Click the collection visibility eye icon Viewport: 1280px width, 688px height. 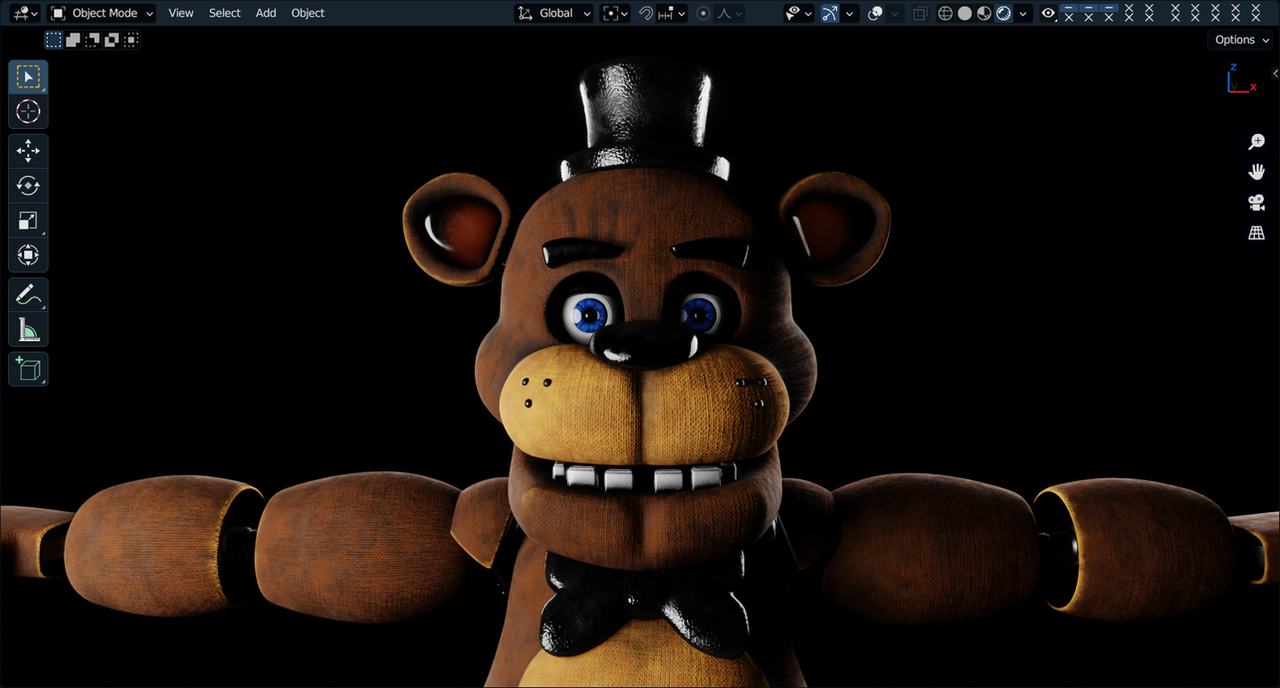click(1048, 13)
